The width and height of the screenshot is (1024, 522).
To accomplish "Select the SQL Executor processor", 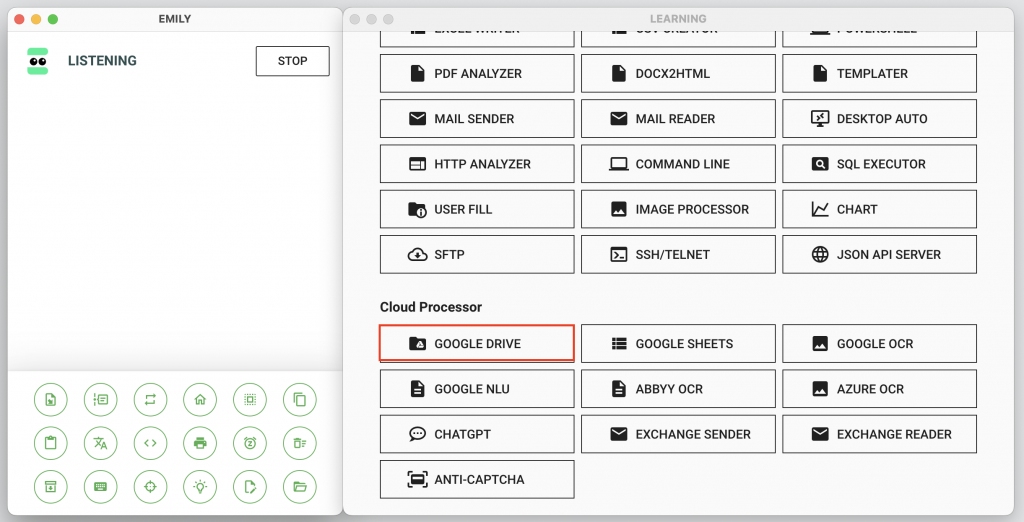I will coord(879,164).
